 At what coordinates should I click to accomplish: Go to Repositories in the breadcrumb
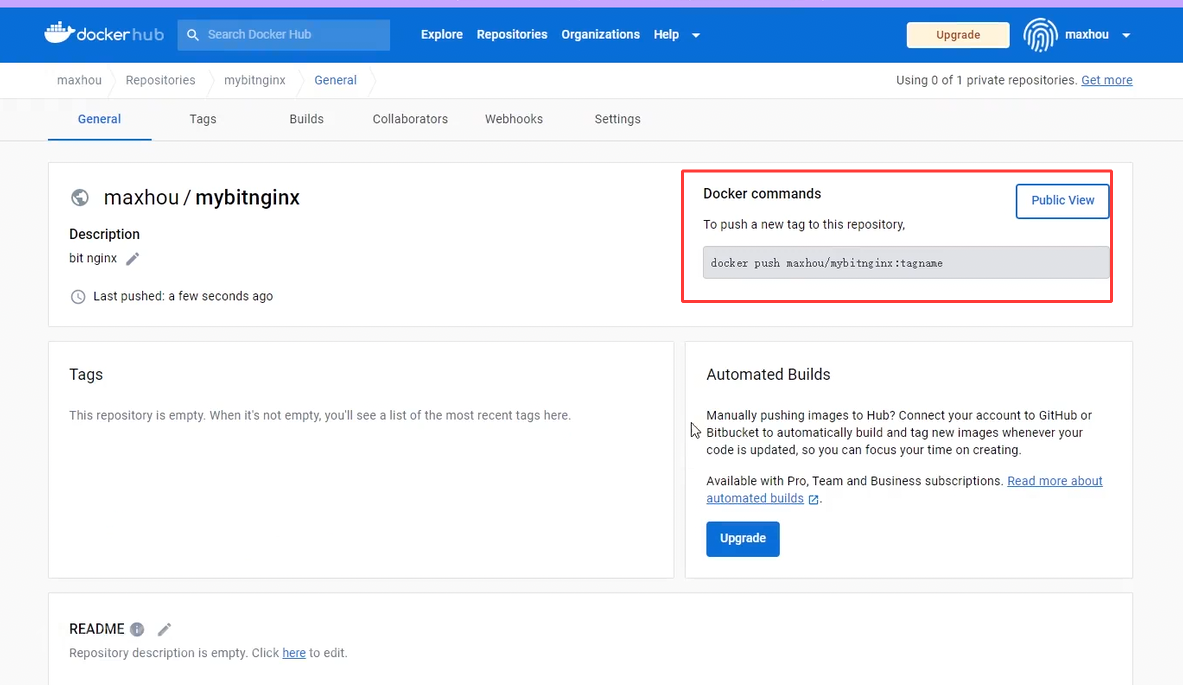click(x=161, y=80)
